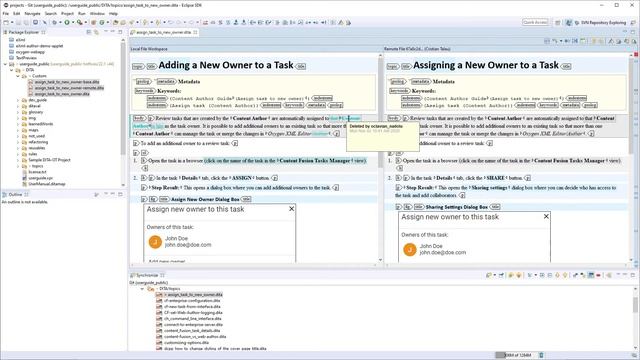Image resolution: width=640 pixels, height=360 pixels.
Task: Select cf-enterprise-configuration.dita in Synchronize view
Action: tap(192, 300)
